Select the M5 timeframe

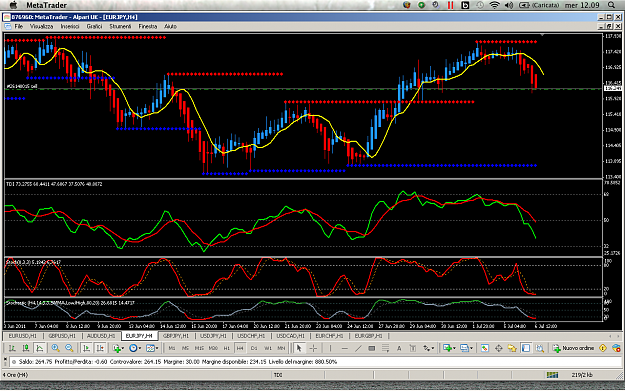[185, 348]
